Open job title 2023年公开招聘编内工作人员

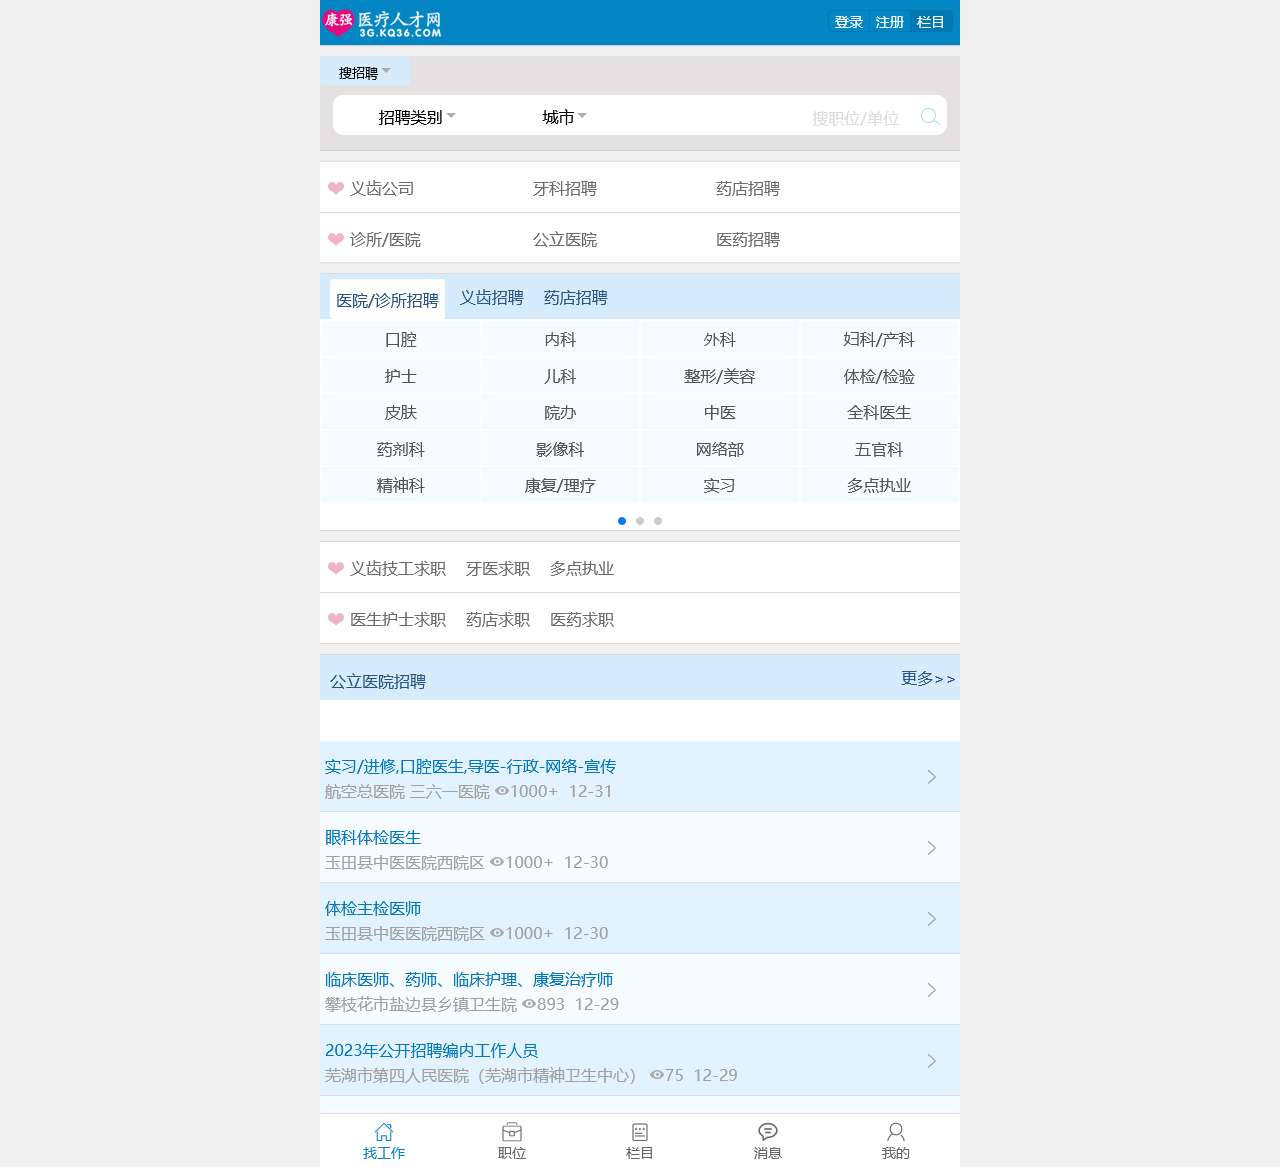tap(432, 1050)
